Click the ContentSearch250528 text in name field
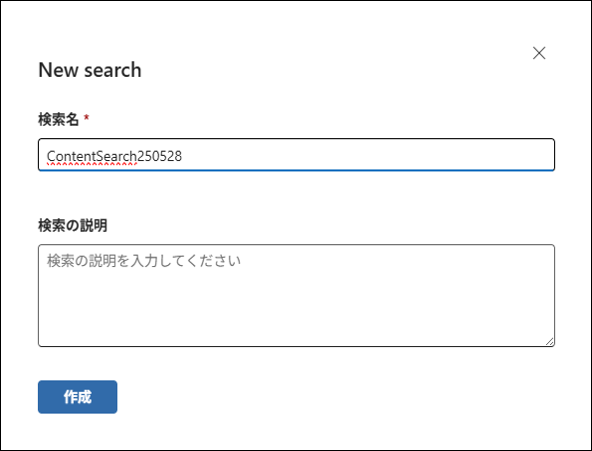 point(114,156)
